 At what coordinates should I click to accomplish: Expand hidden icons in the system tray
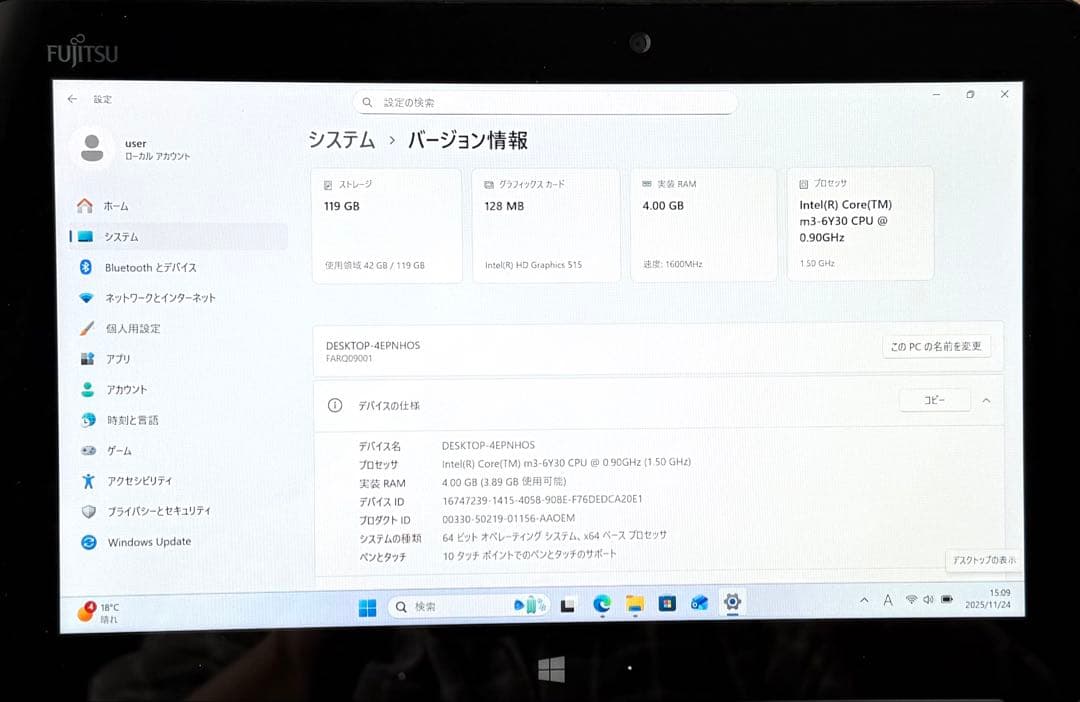point(864,599)
